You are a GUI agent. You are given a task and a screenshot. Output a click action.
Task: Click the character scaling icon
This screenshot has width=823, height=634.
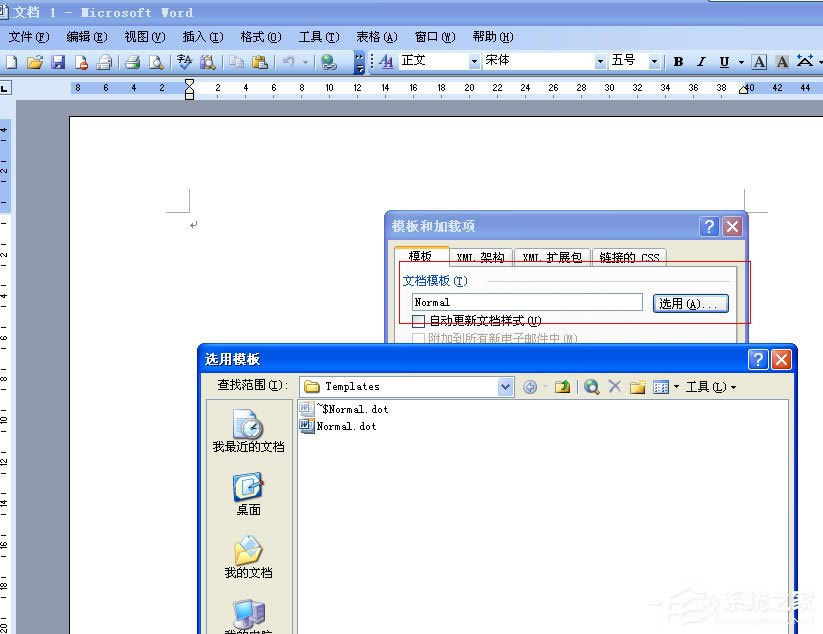(805, 62)
